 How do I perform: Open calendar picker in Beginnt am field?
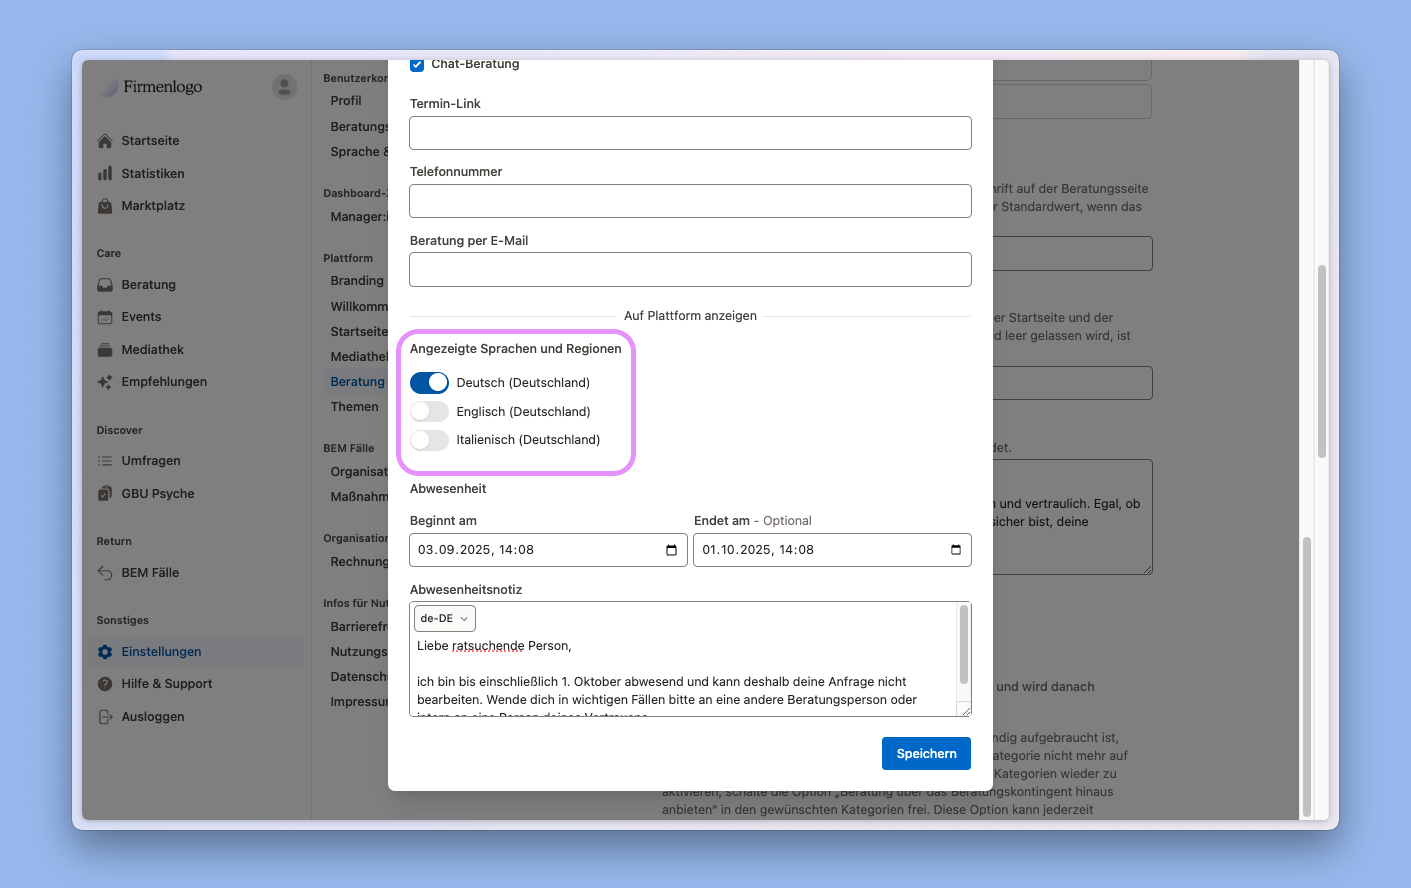point(671,550)
